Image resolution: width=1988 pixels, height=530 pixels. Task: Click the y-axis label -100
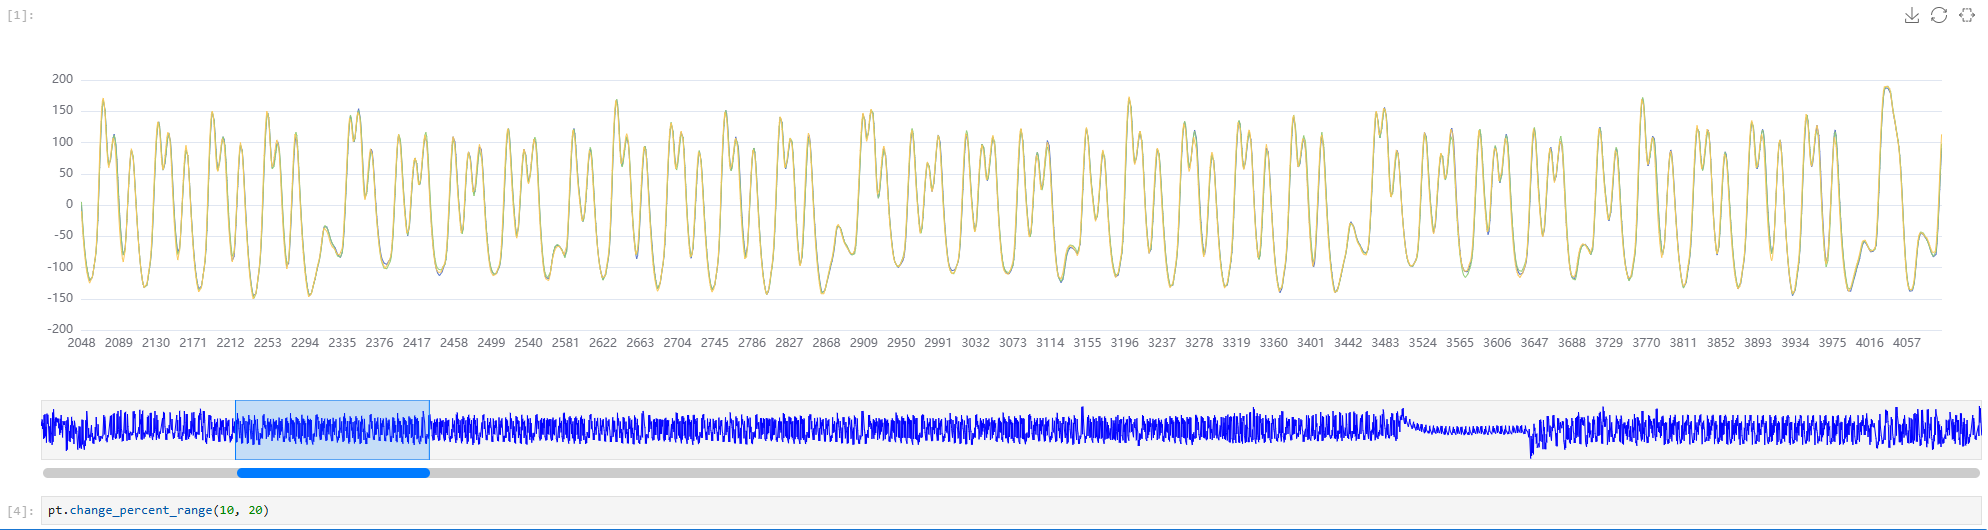tap(60, 267)
